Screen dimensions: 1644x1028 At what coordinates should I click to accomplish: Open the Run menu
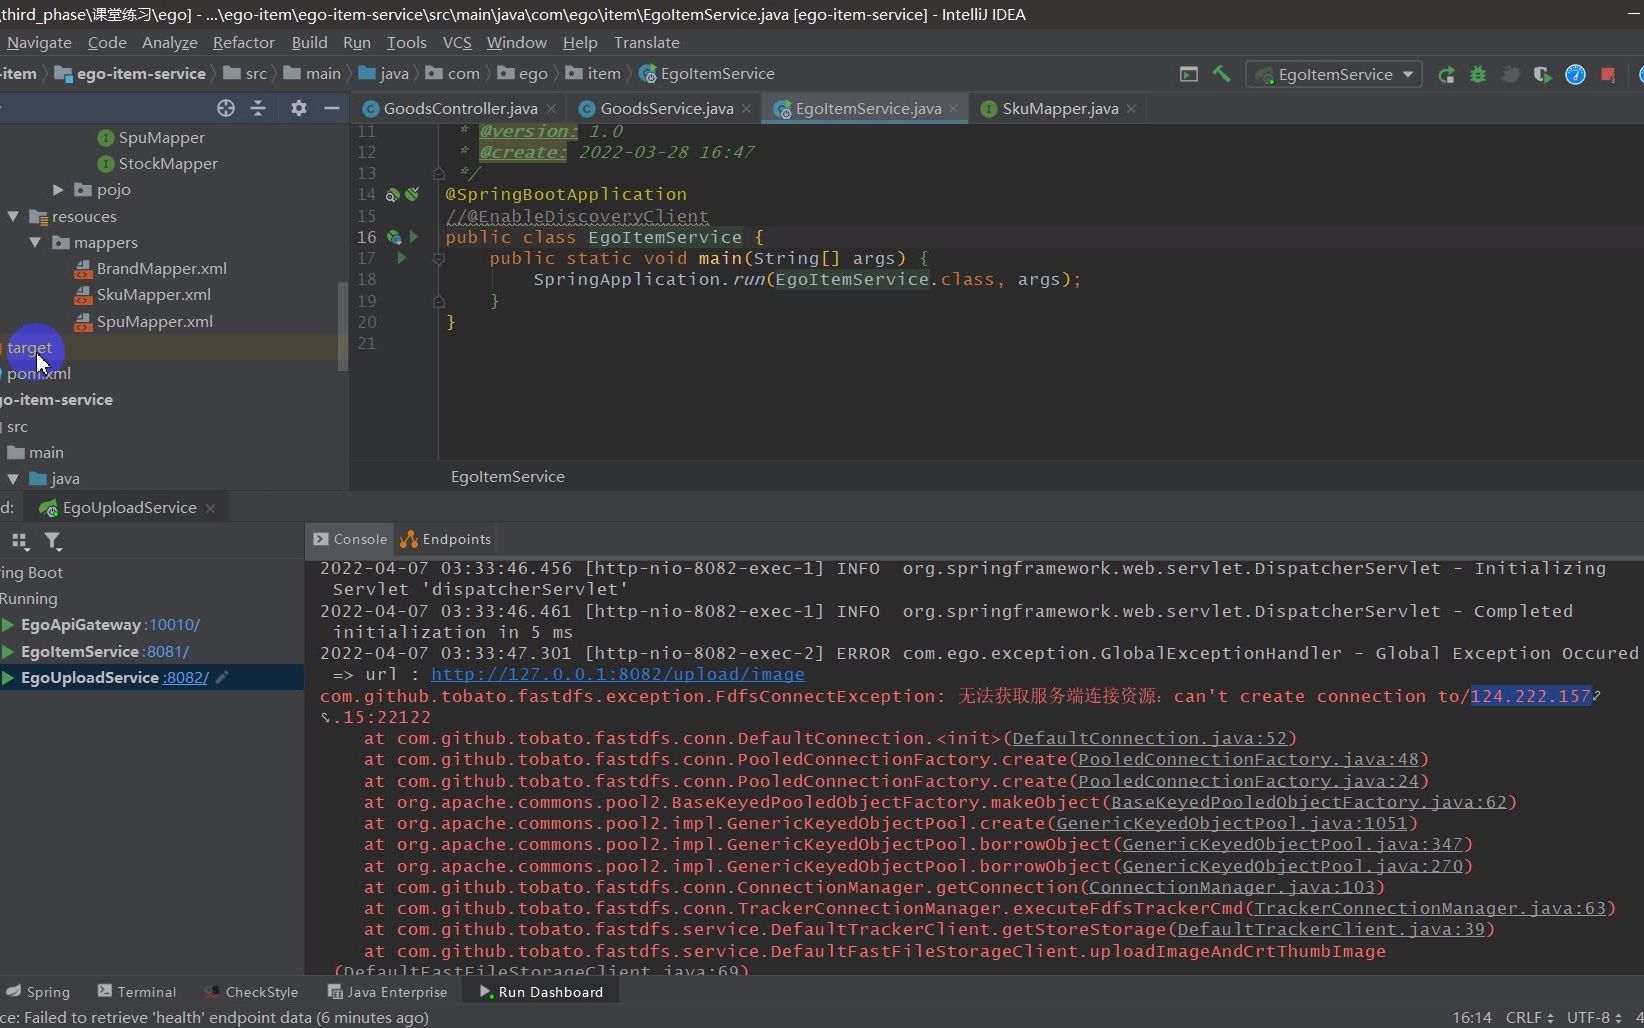(356, 42)
